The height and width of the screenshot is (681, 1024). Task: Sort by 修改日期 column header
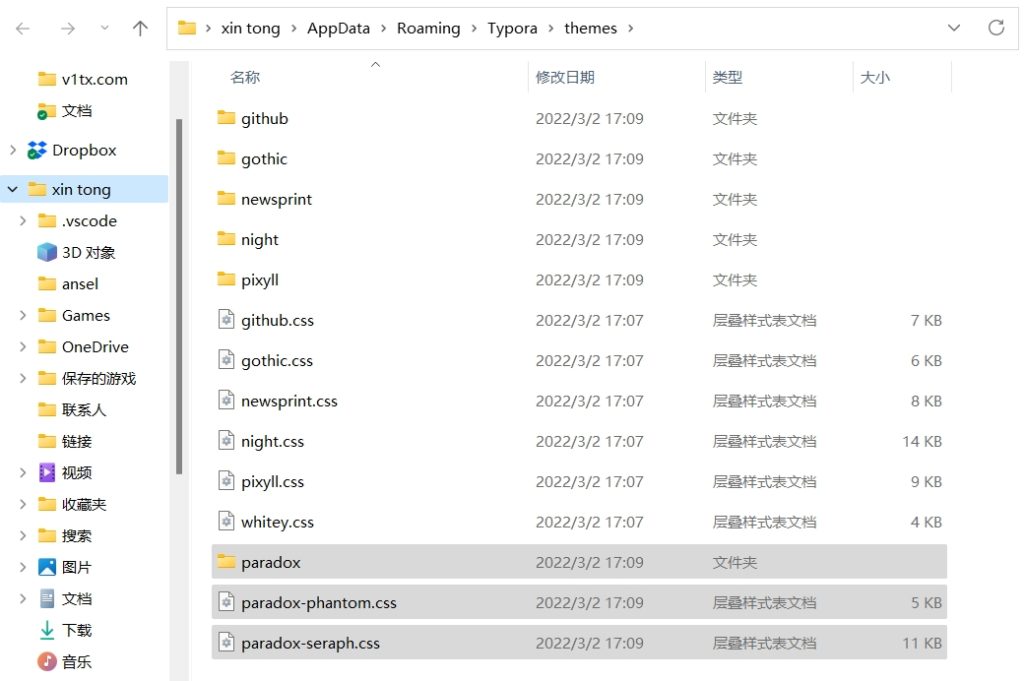click(565, 77)
